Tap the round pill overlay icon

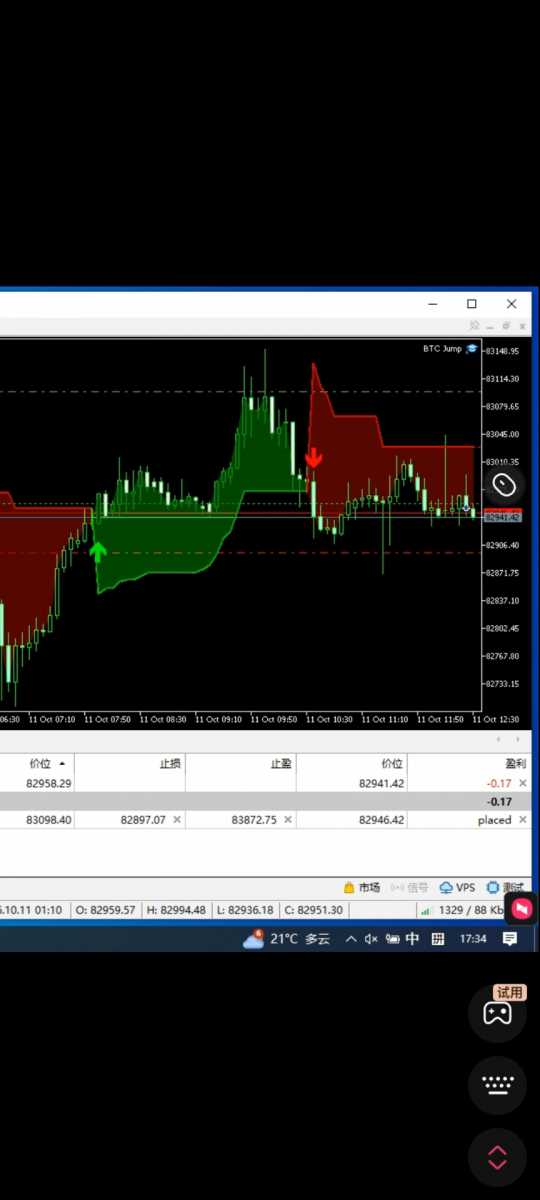point(504,485)
